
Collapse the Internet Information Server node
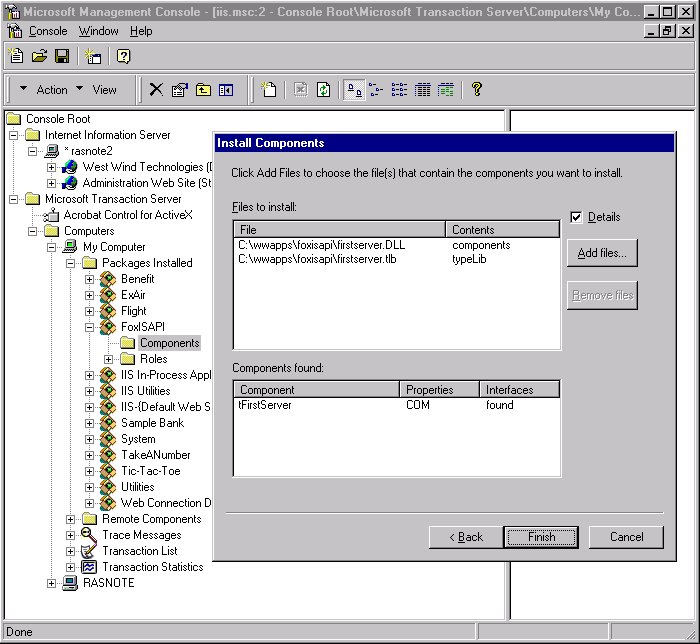click(x=14, y=135)
